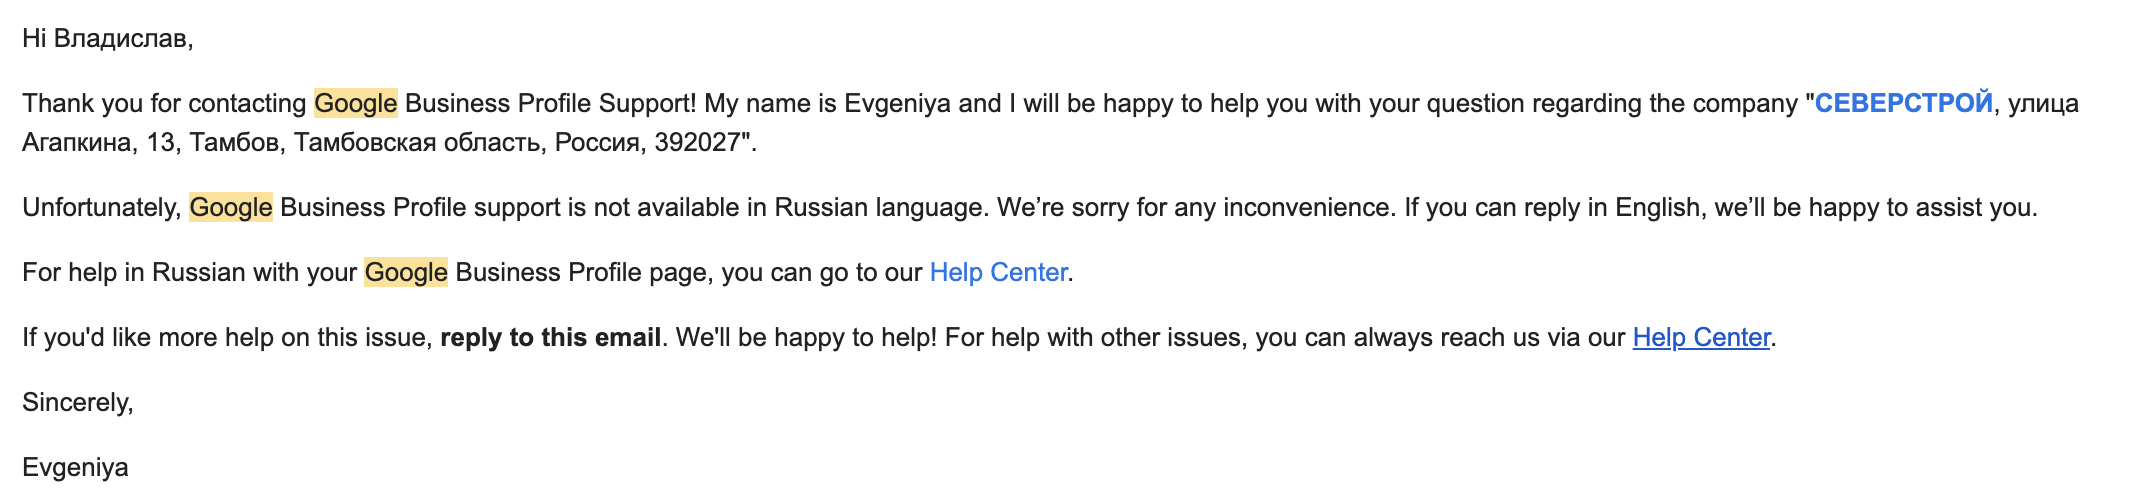
Task: Click highlighted Google in Russian help sentence
Action: pos(405,273)
